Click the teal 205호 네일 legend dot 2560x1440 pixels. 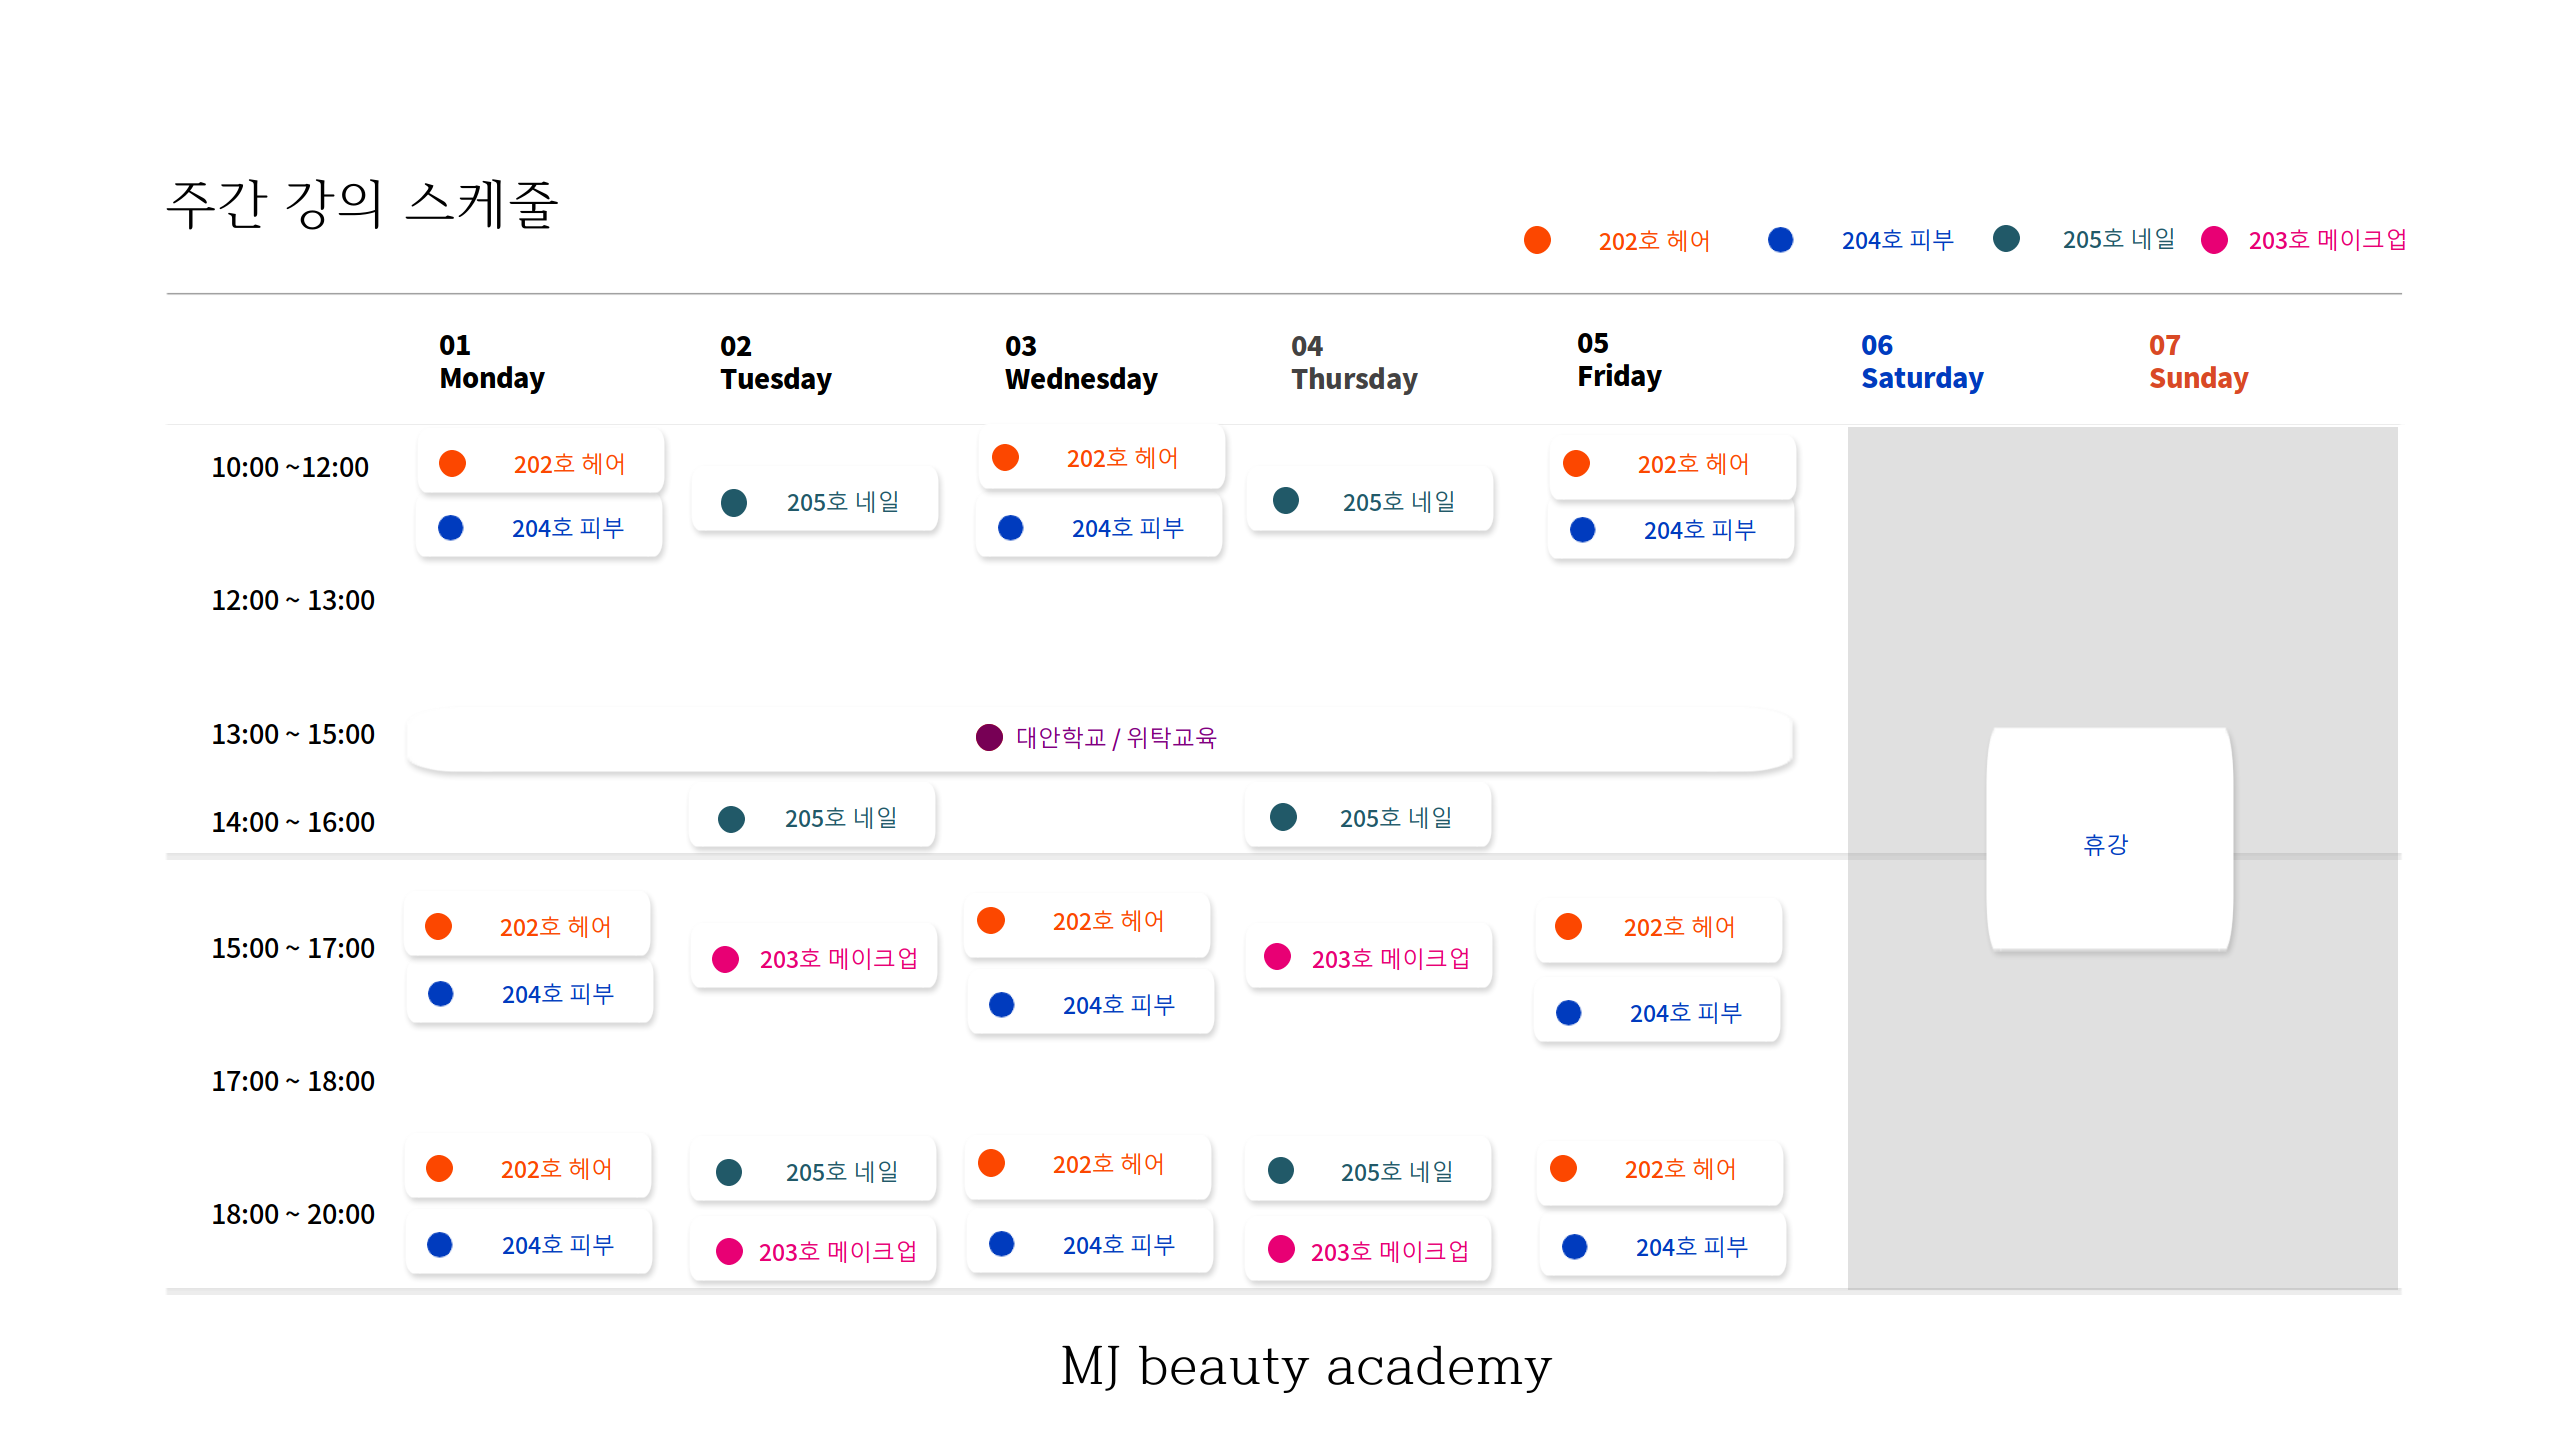[x=2006, y=239]
